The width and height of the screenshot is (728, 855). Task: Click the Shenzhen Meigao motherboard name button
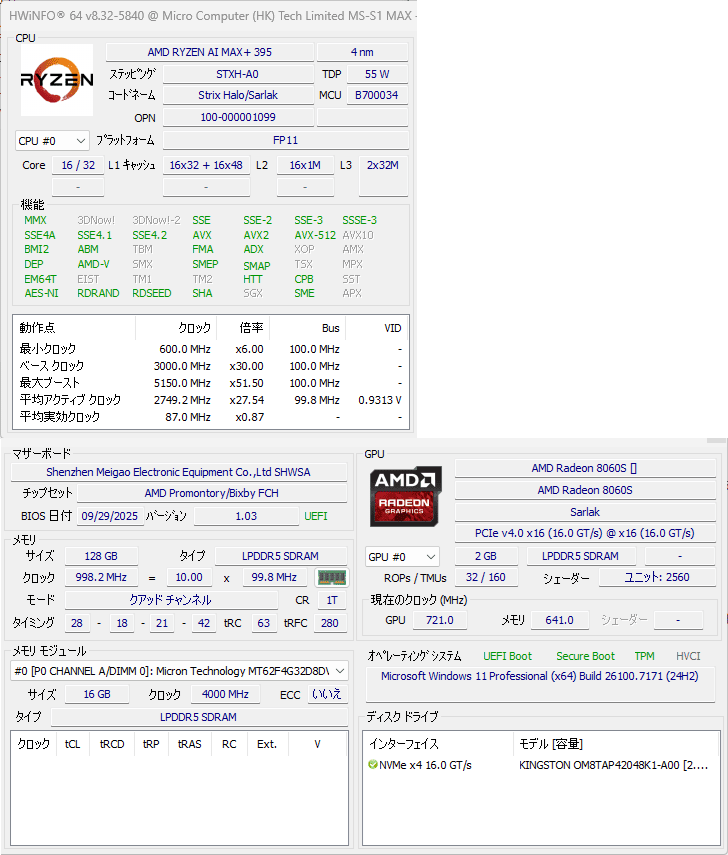click(178, 472)
